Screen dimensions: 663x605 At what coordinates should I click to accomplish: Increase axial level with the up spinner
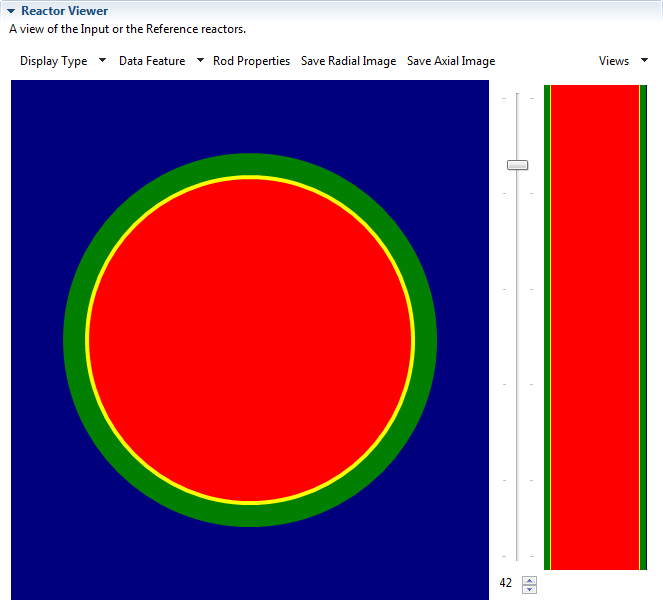click(x=529, y=580)
